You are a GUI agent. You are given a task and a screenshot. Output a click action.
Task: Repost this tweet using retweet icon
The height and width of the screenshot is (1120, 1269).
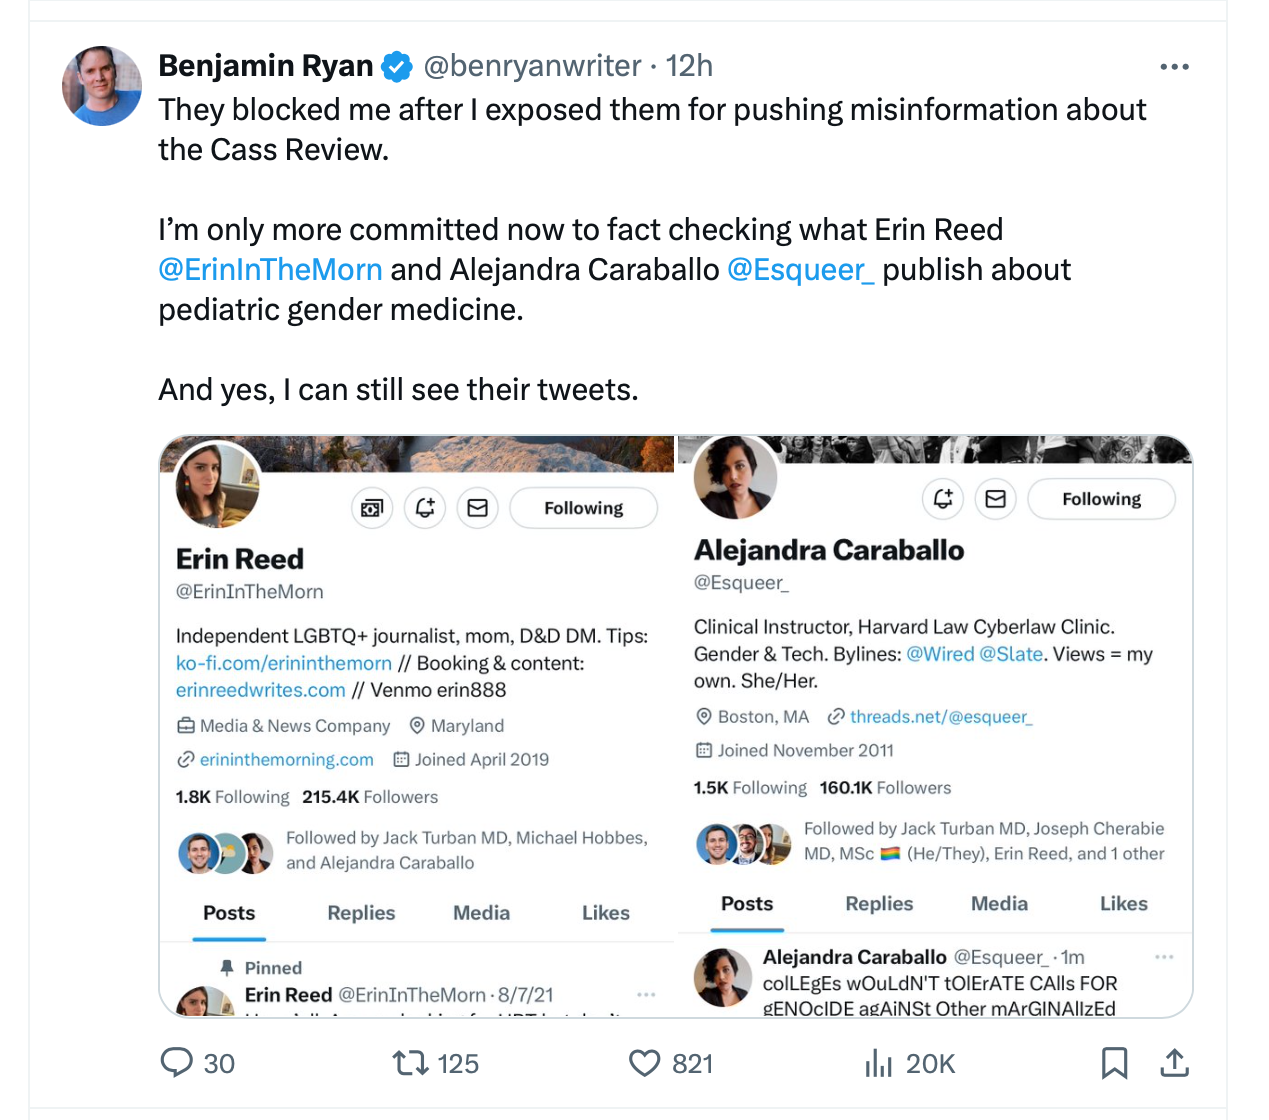pos(410,1062)
